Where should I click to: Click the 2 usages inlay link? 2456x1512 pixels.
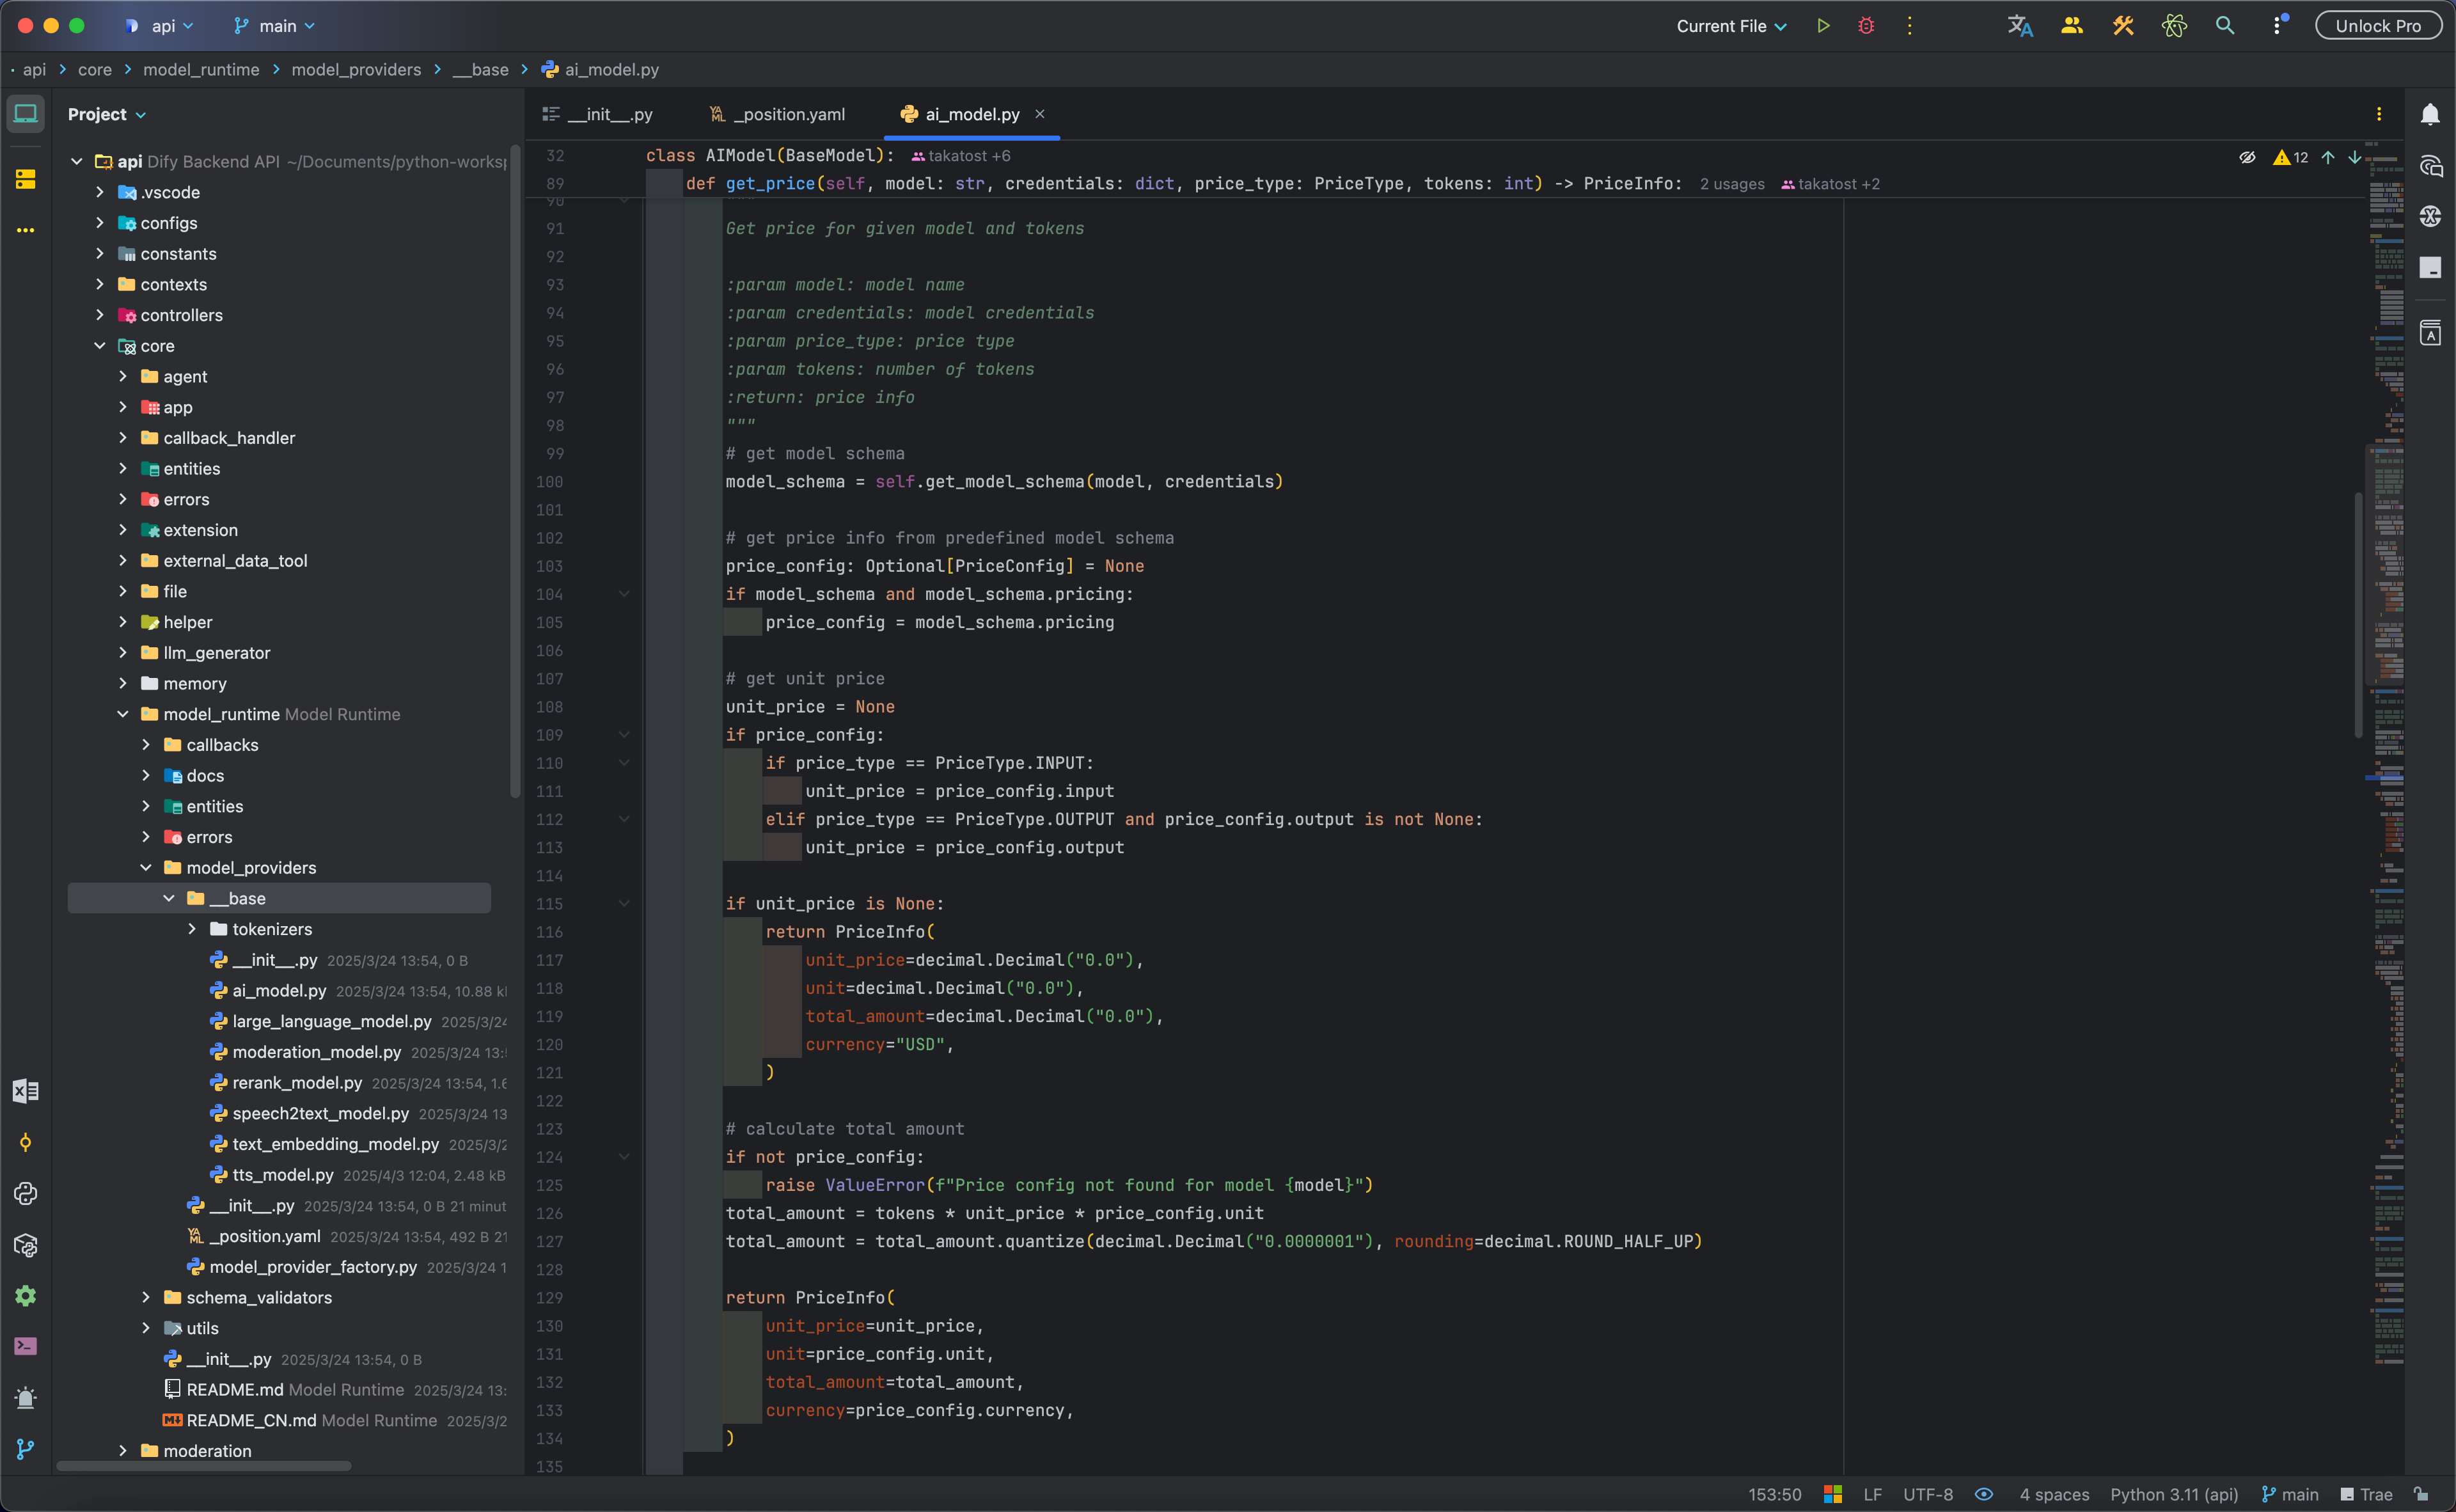pos(1732,184)
